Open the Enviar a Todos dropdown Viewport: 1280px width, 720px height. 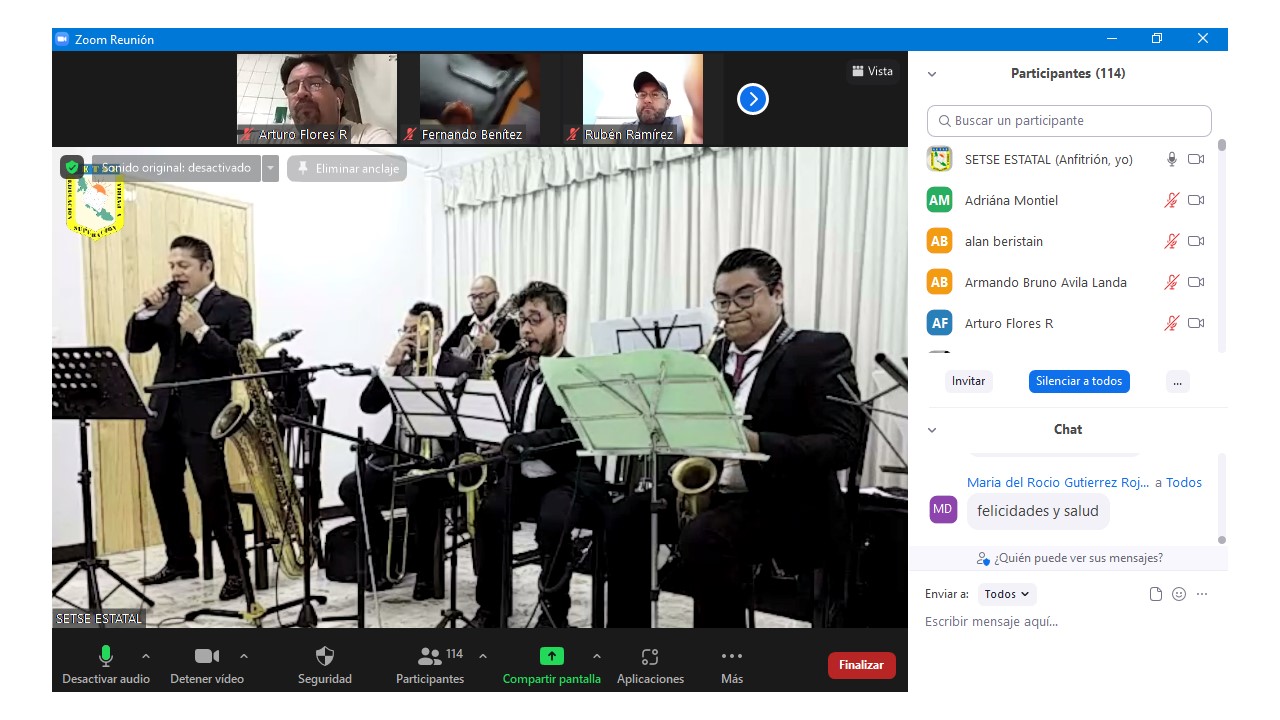[x=1007, y=594]
